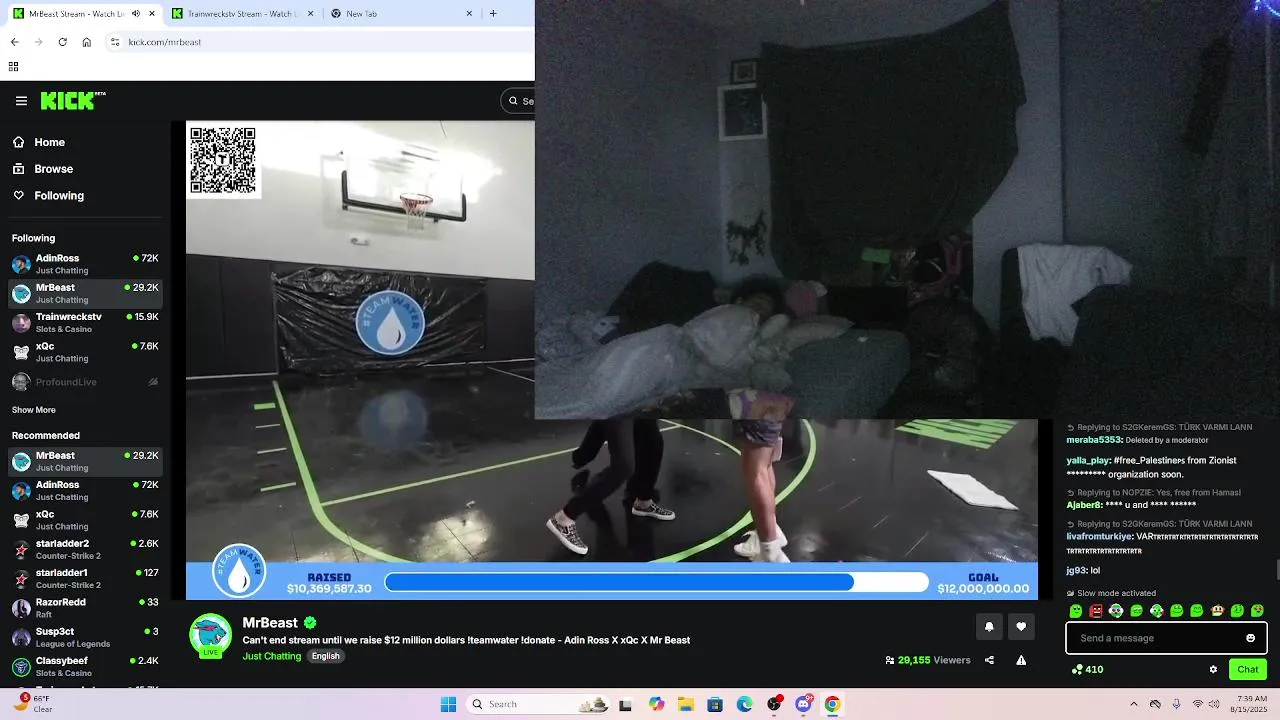Follow MrBeast with the heart button
Viewport: 1280px width, 720px height.
click(1021, 627)
